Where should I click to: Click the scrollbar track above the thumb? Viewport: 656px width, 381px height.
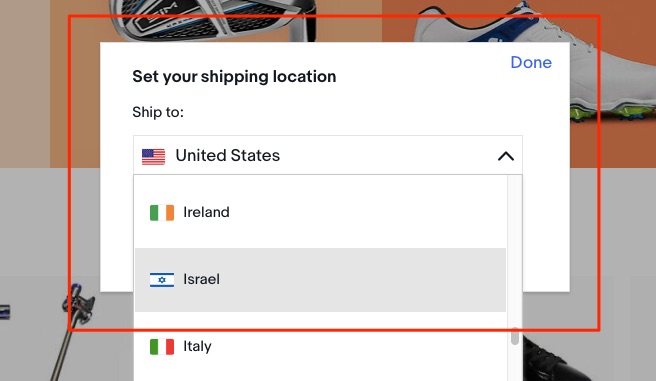click(x=515, y=251)
